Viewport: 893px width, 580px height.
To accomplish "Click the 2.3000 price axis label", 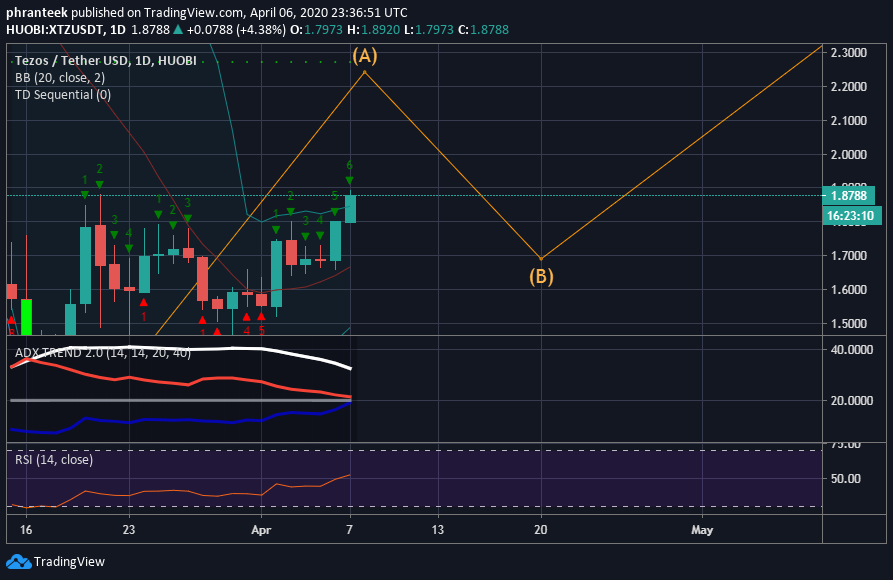I will click(x=849, y=52).
